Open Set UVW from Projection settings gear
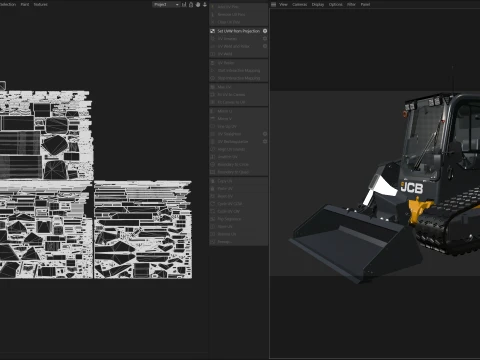The image size is (480, 360). (x=265, y=31)
